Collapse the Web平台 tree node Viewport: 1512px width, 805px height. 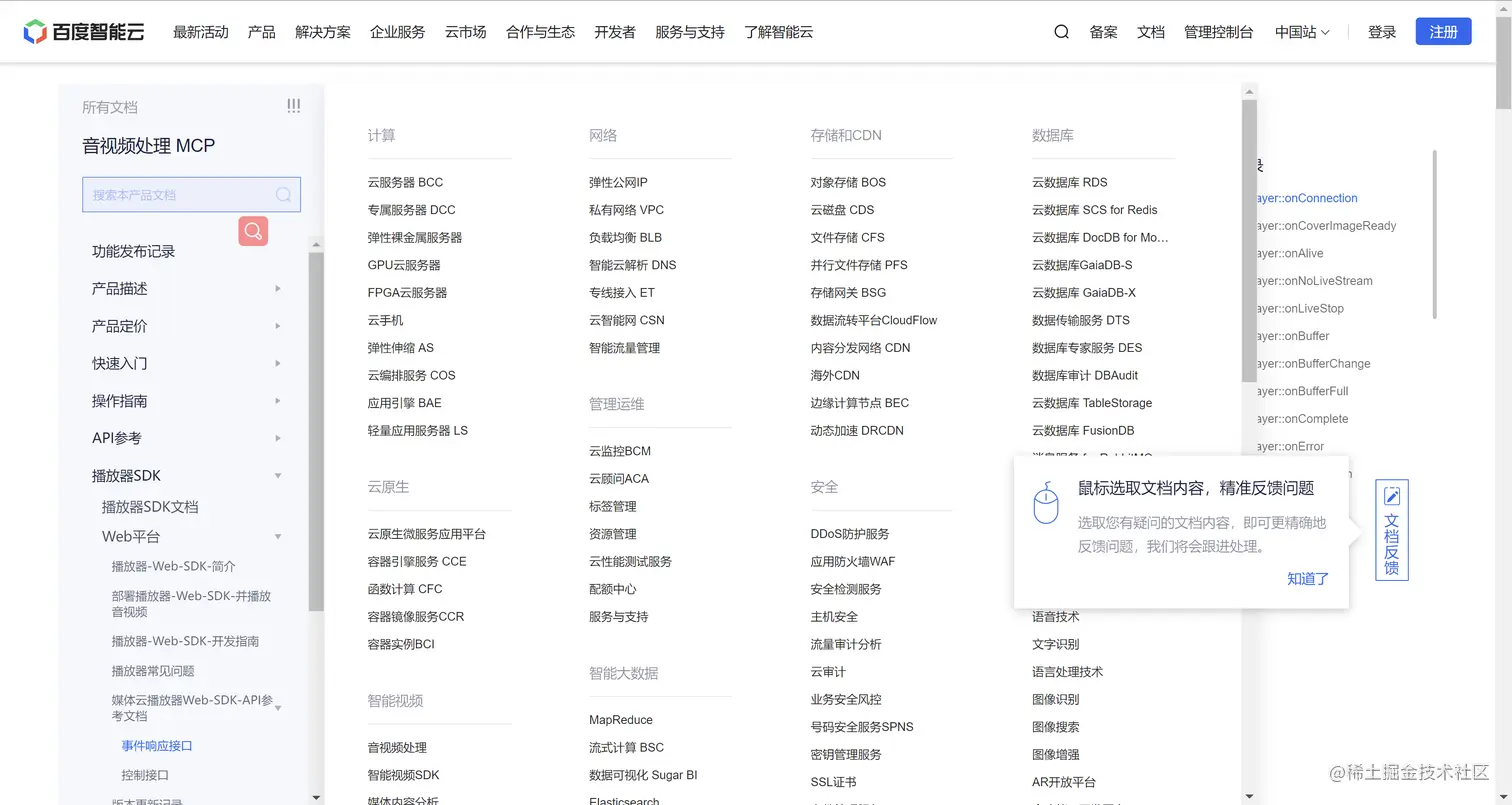[278, 537]
